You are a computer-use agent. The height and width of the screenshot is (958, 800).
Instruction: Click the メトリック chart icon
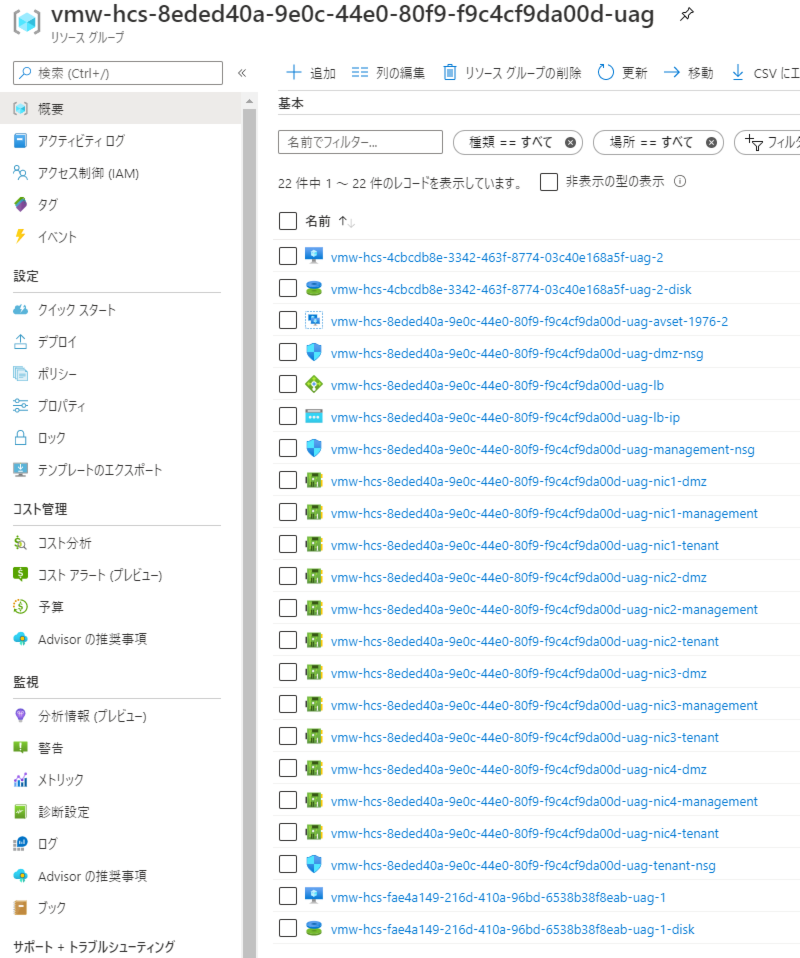20,780
